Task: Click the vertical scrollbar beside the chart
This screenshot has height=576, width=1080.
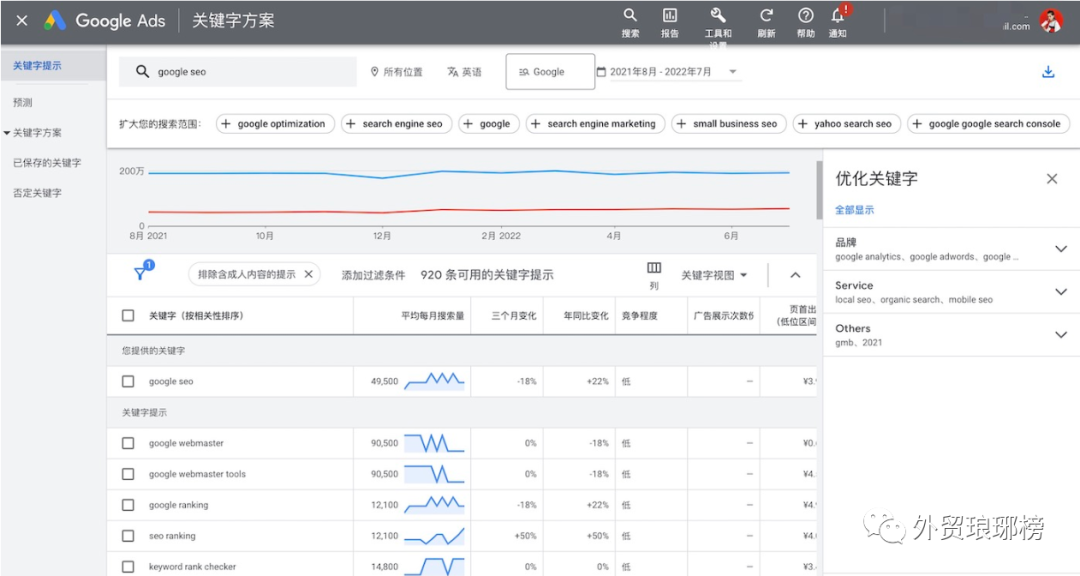Action: pyautogui.click(x=819, y=191)
